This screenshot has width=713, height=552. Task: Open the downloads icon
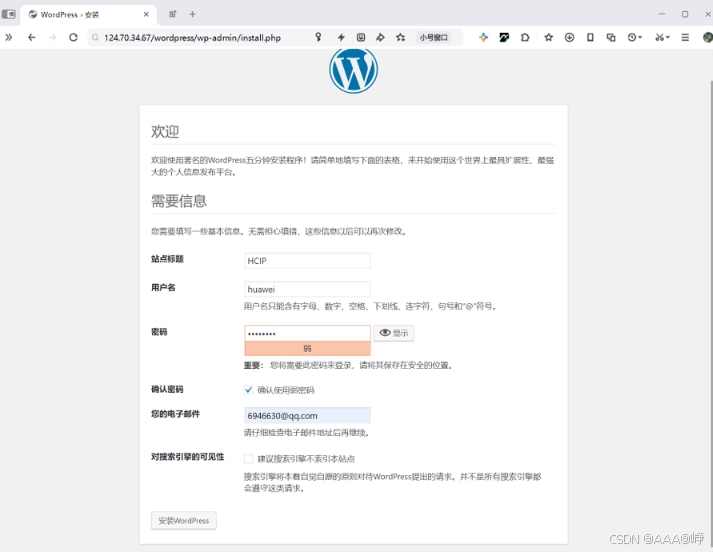[569, 37]
